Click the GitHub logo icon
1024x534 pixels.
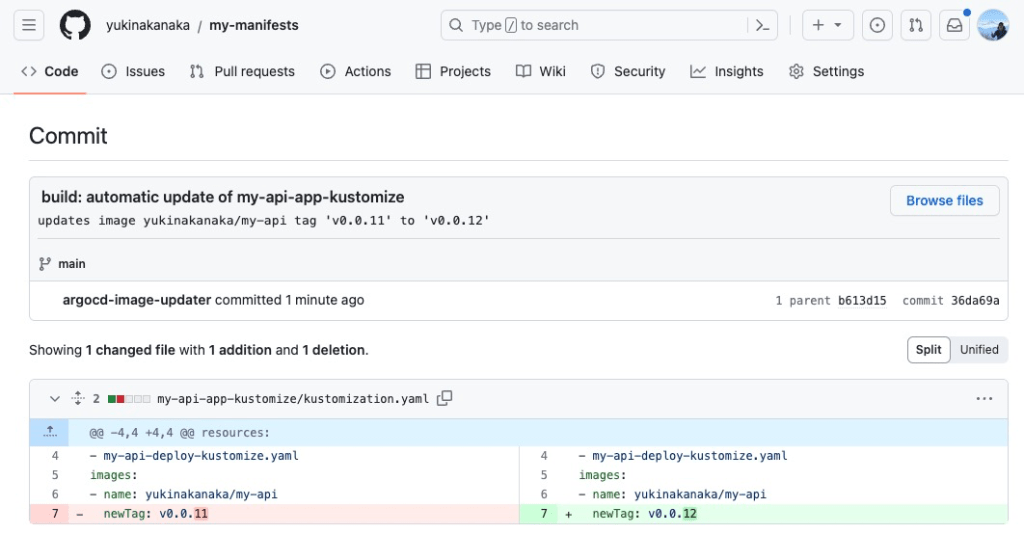tap(75, 25)
